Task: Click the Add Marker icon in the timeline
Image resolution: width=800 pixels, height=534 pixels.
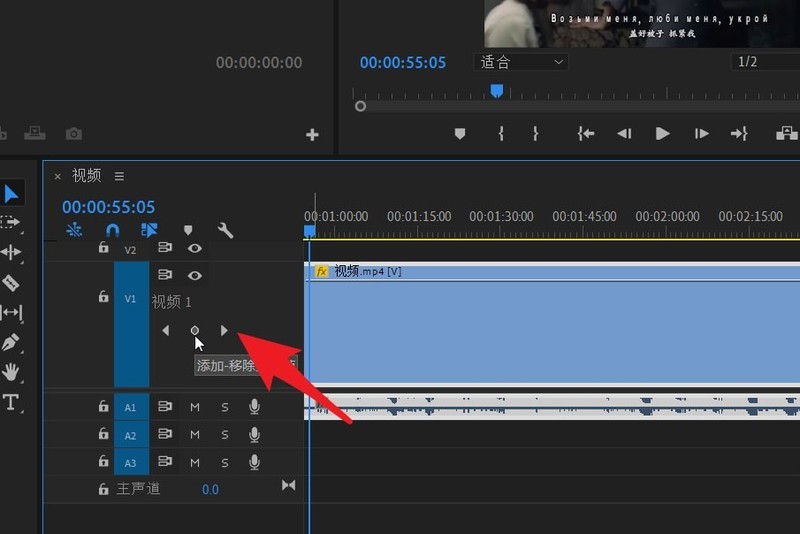Action: pyautogui.click(x=187, y=230)
